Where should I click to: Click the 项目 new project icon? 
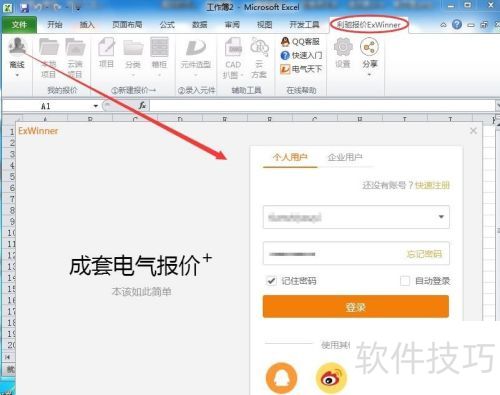click(x=107, y=47)
